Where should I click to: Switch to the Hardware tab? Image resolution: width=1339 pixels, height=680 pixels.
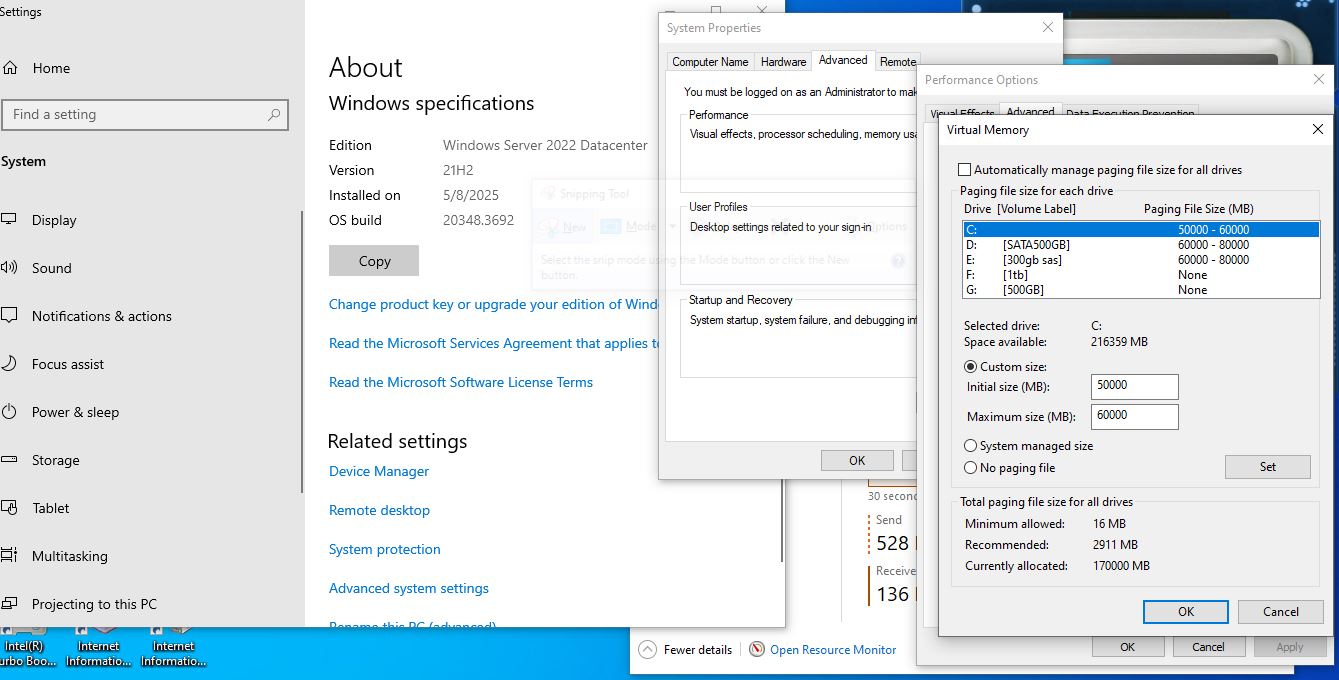(x=783, y=62)
